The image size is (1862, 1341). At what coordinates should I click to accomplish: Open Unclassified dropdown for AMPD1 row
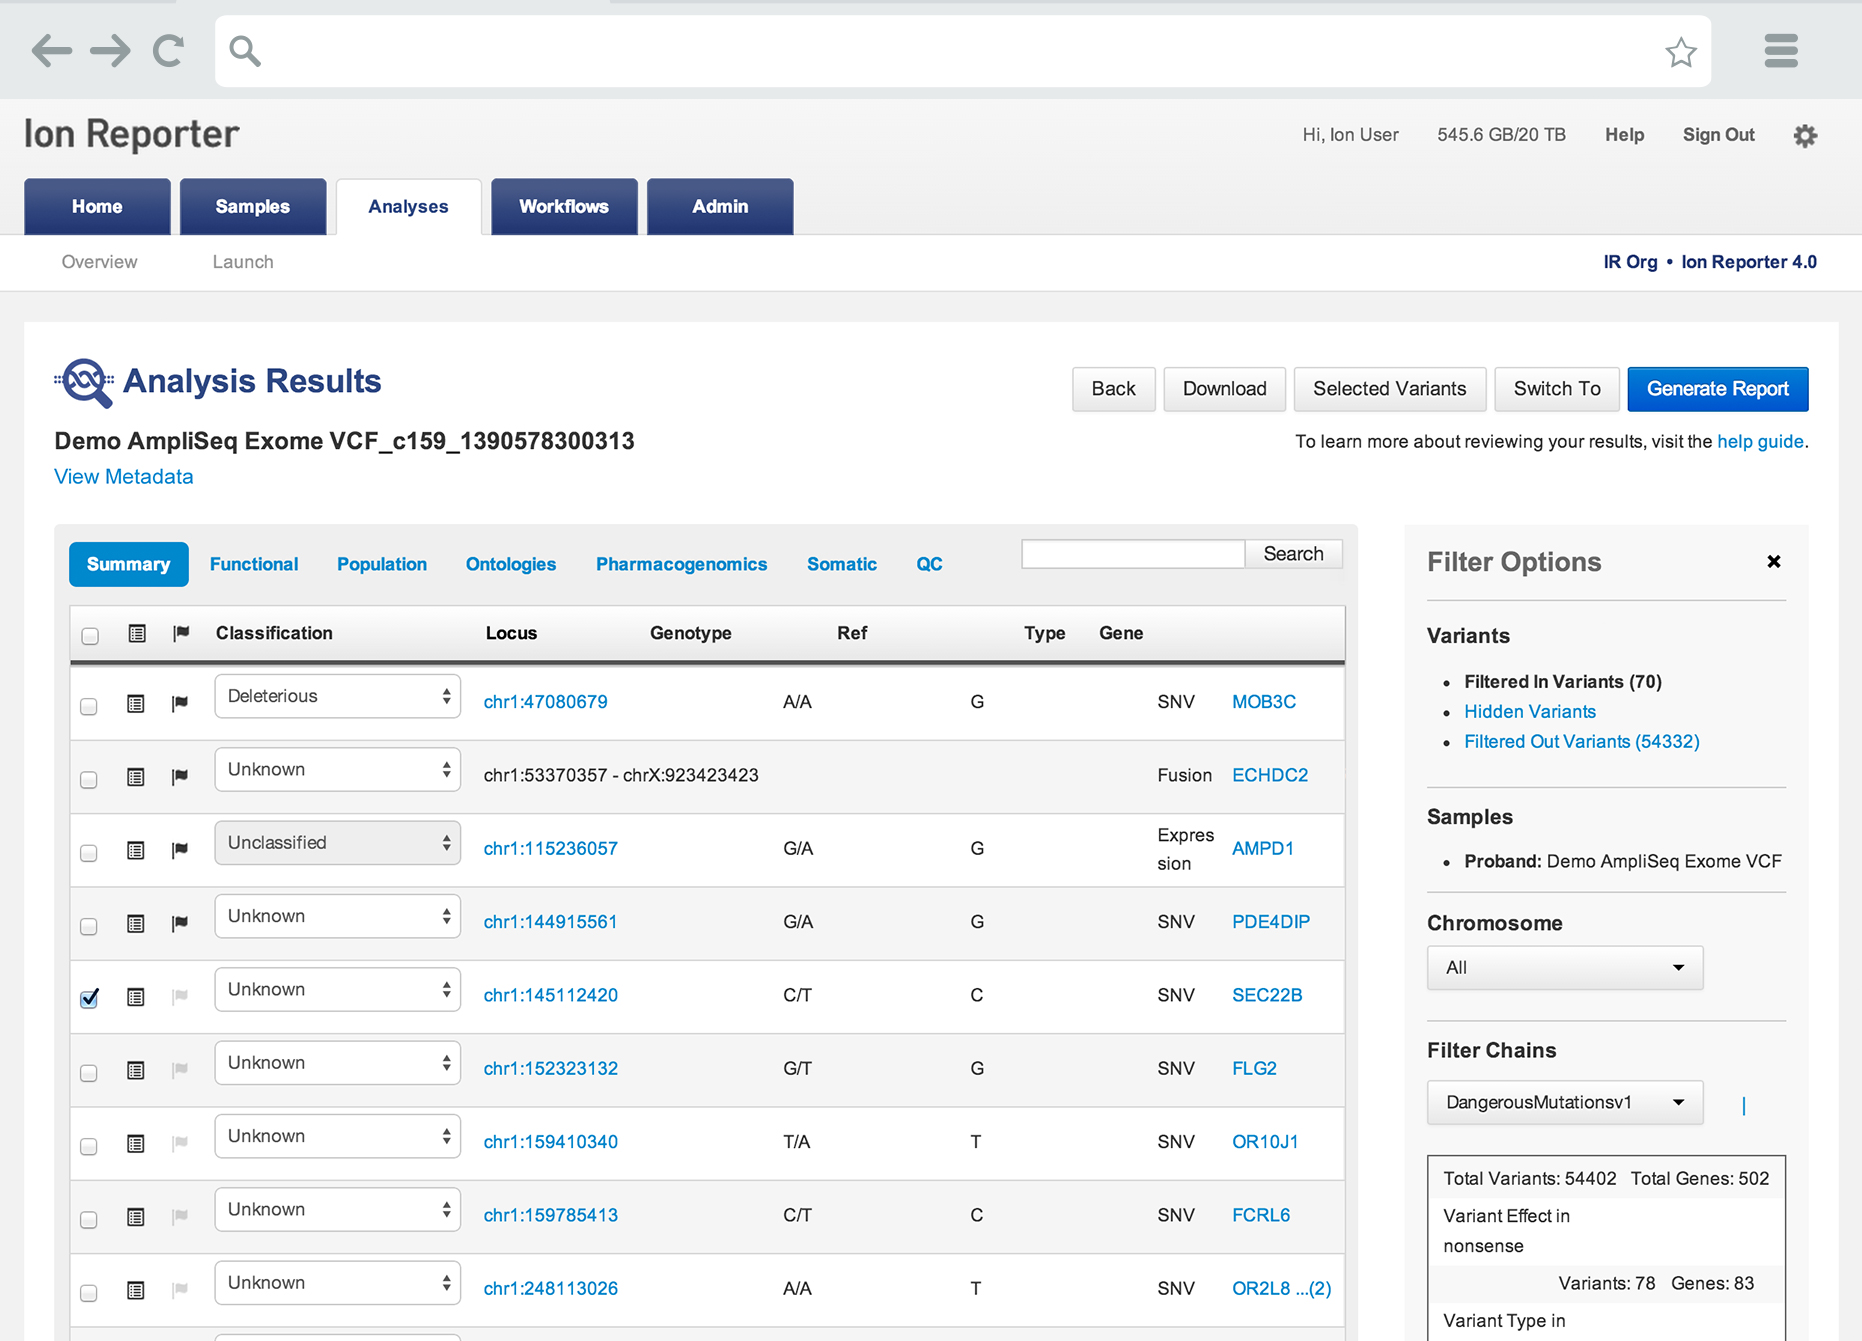pos(338,842)
